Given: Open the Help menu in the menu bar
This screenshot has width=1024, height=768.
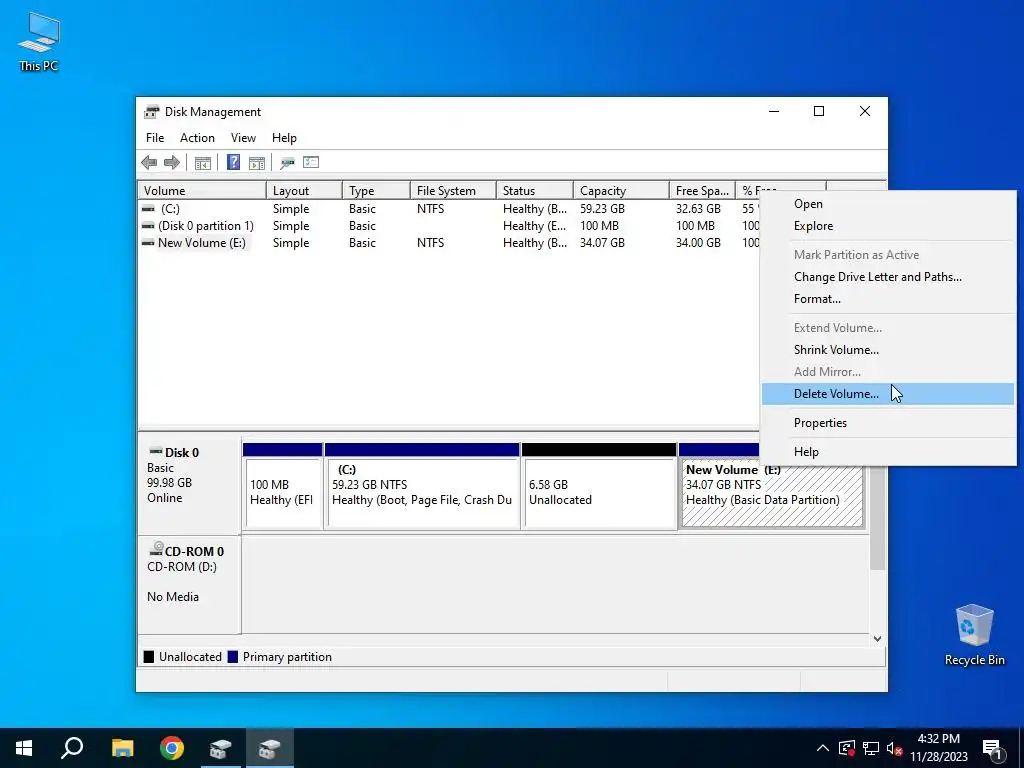Looking at the screenshot, I should (x=284, y=138).
